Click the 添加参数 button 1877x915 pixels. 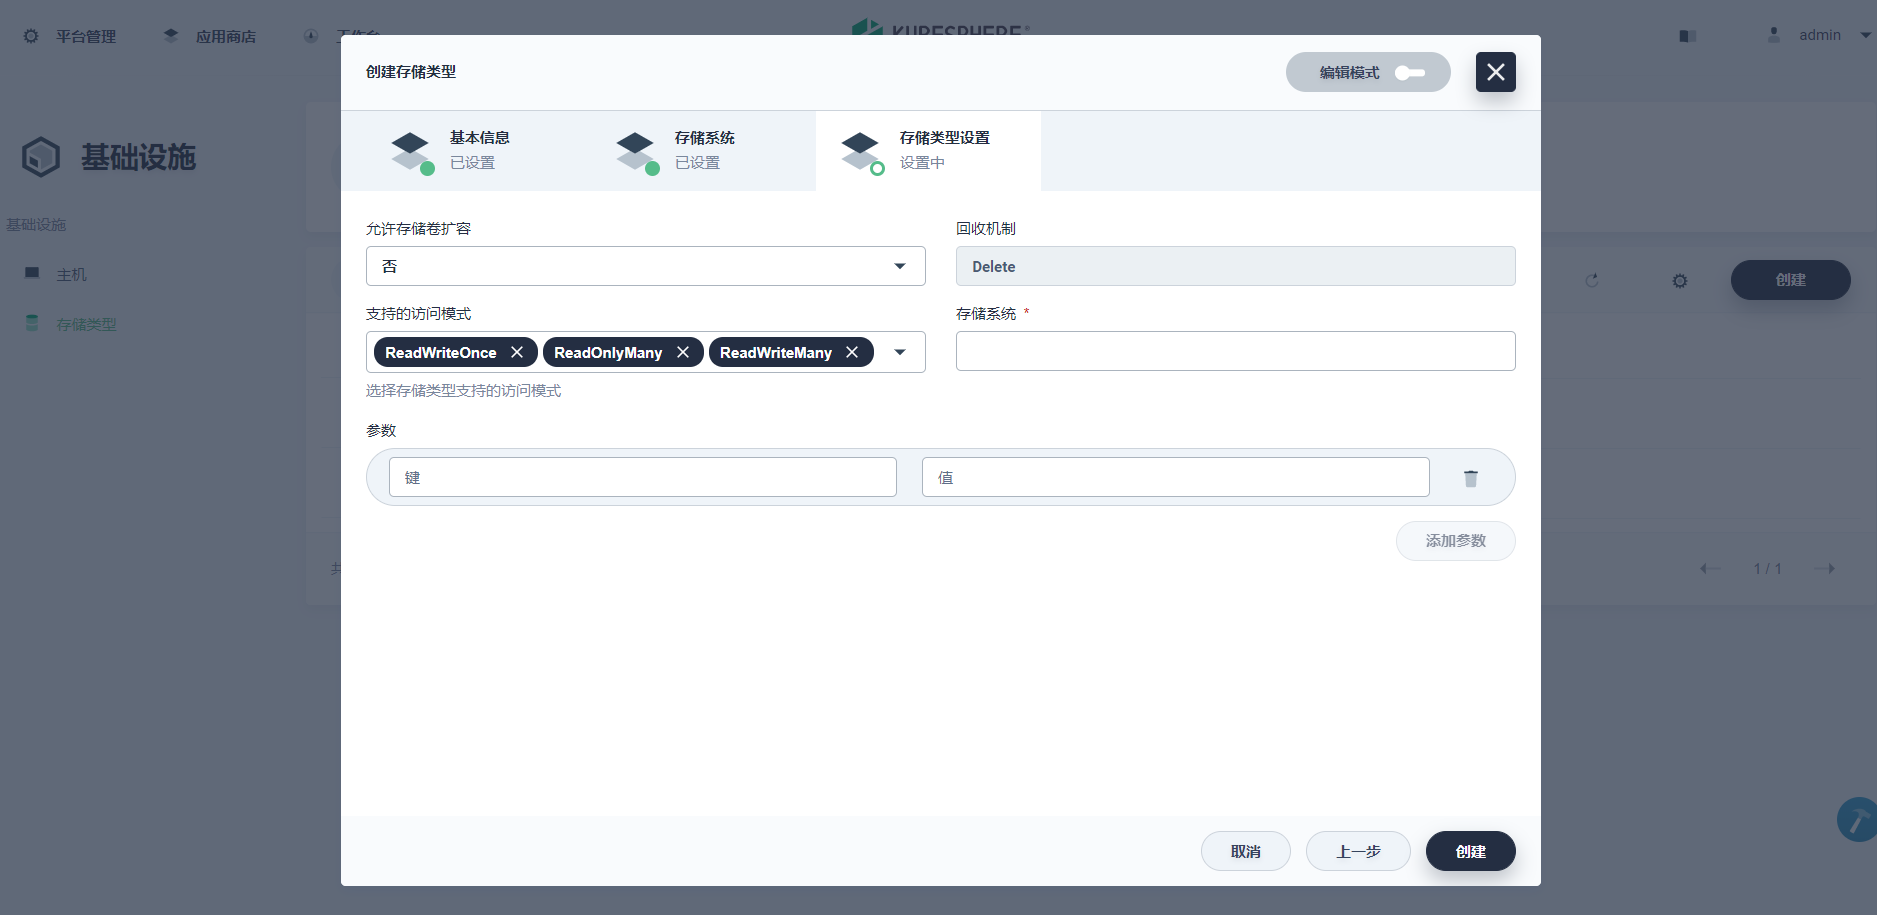click(x=1455, y=541)
